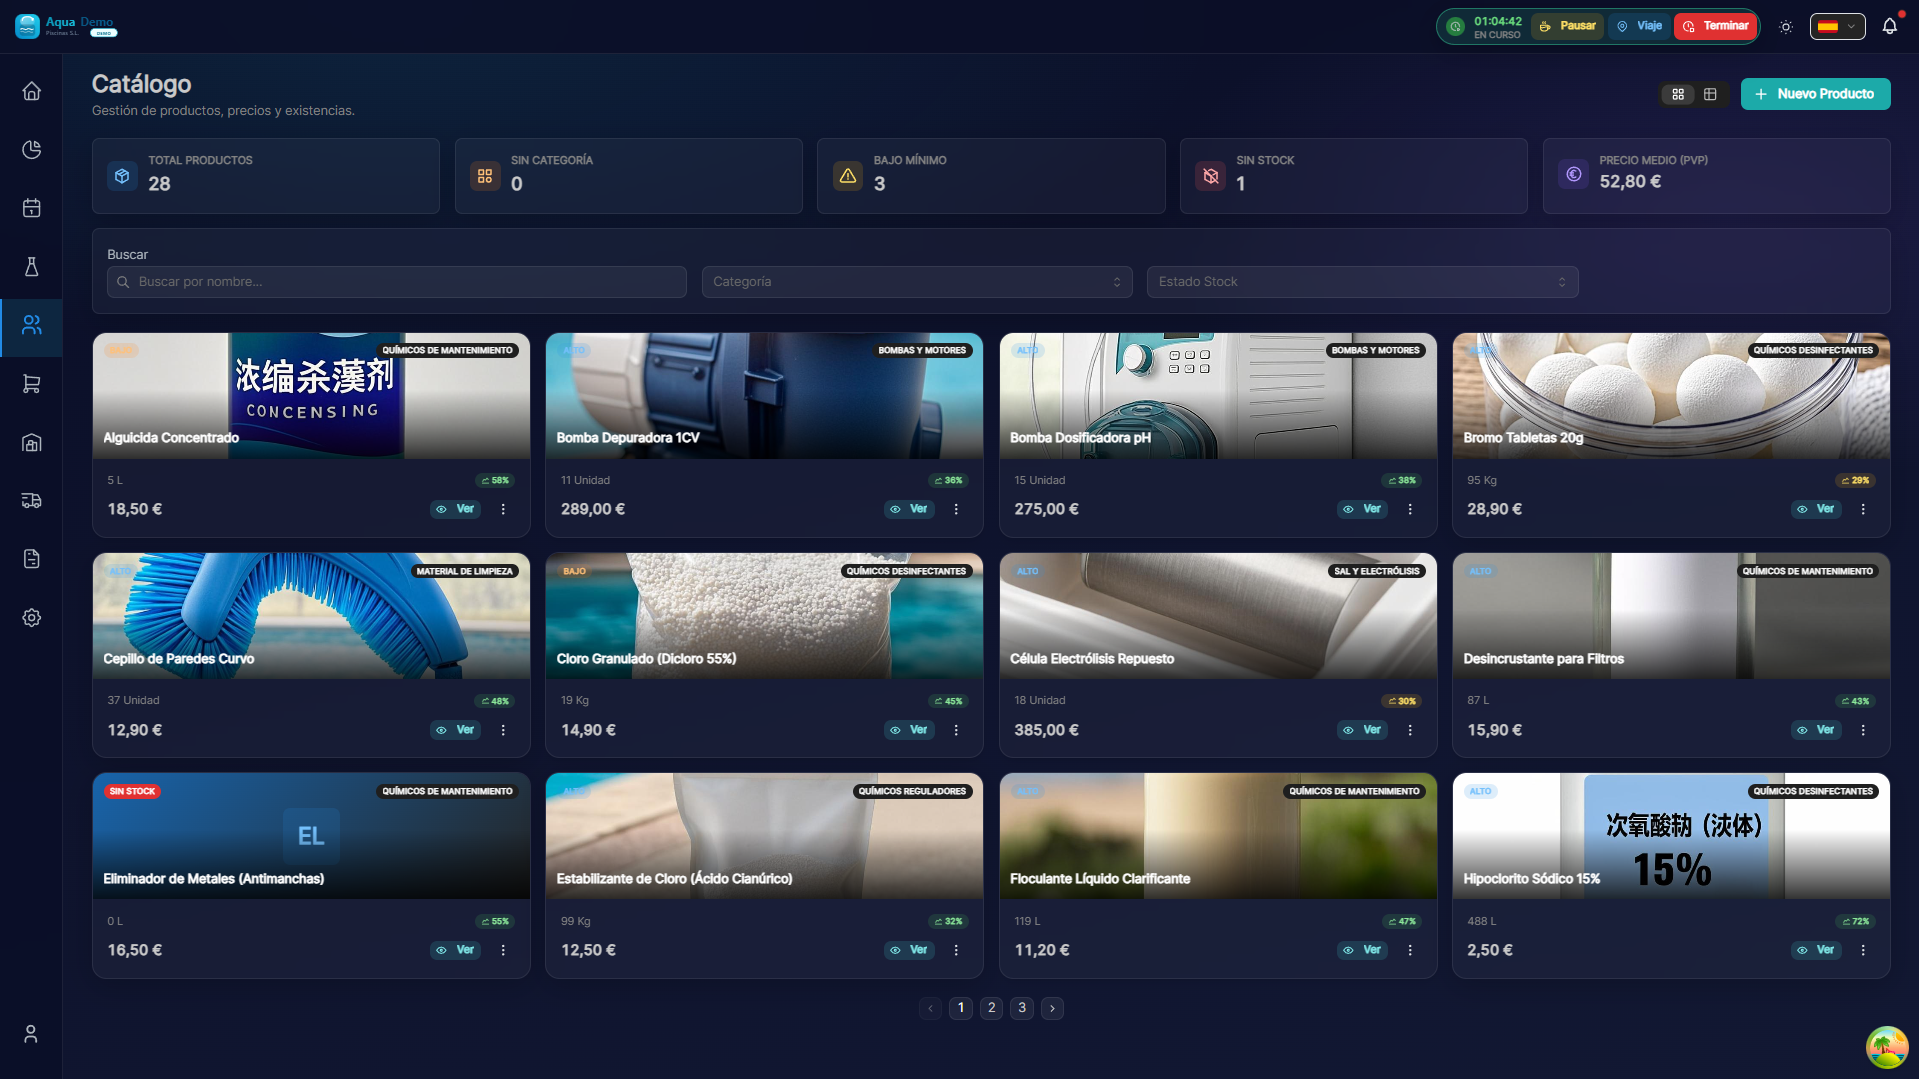Click the Sin Stock card icon

pos(1210,176)
